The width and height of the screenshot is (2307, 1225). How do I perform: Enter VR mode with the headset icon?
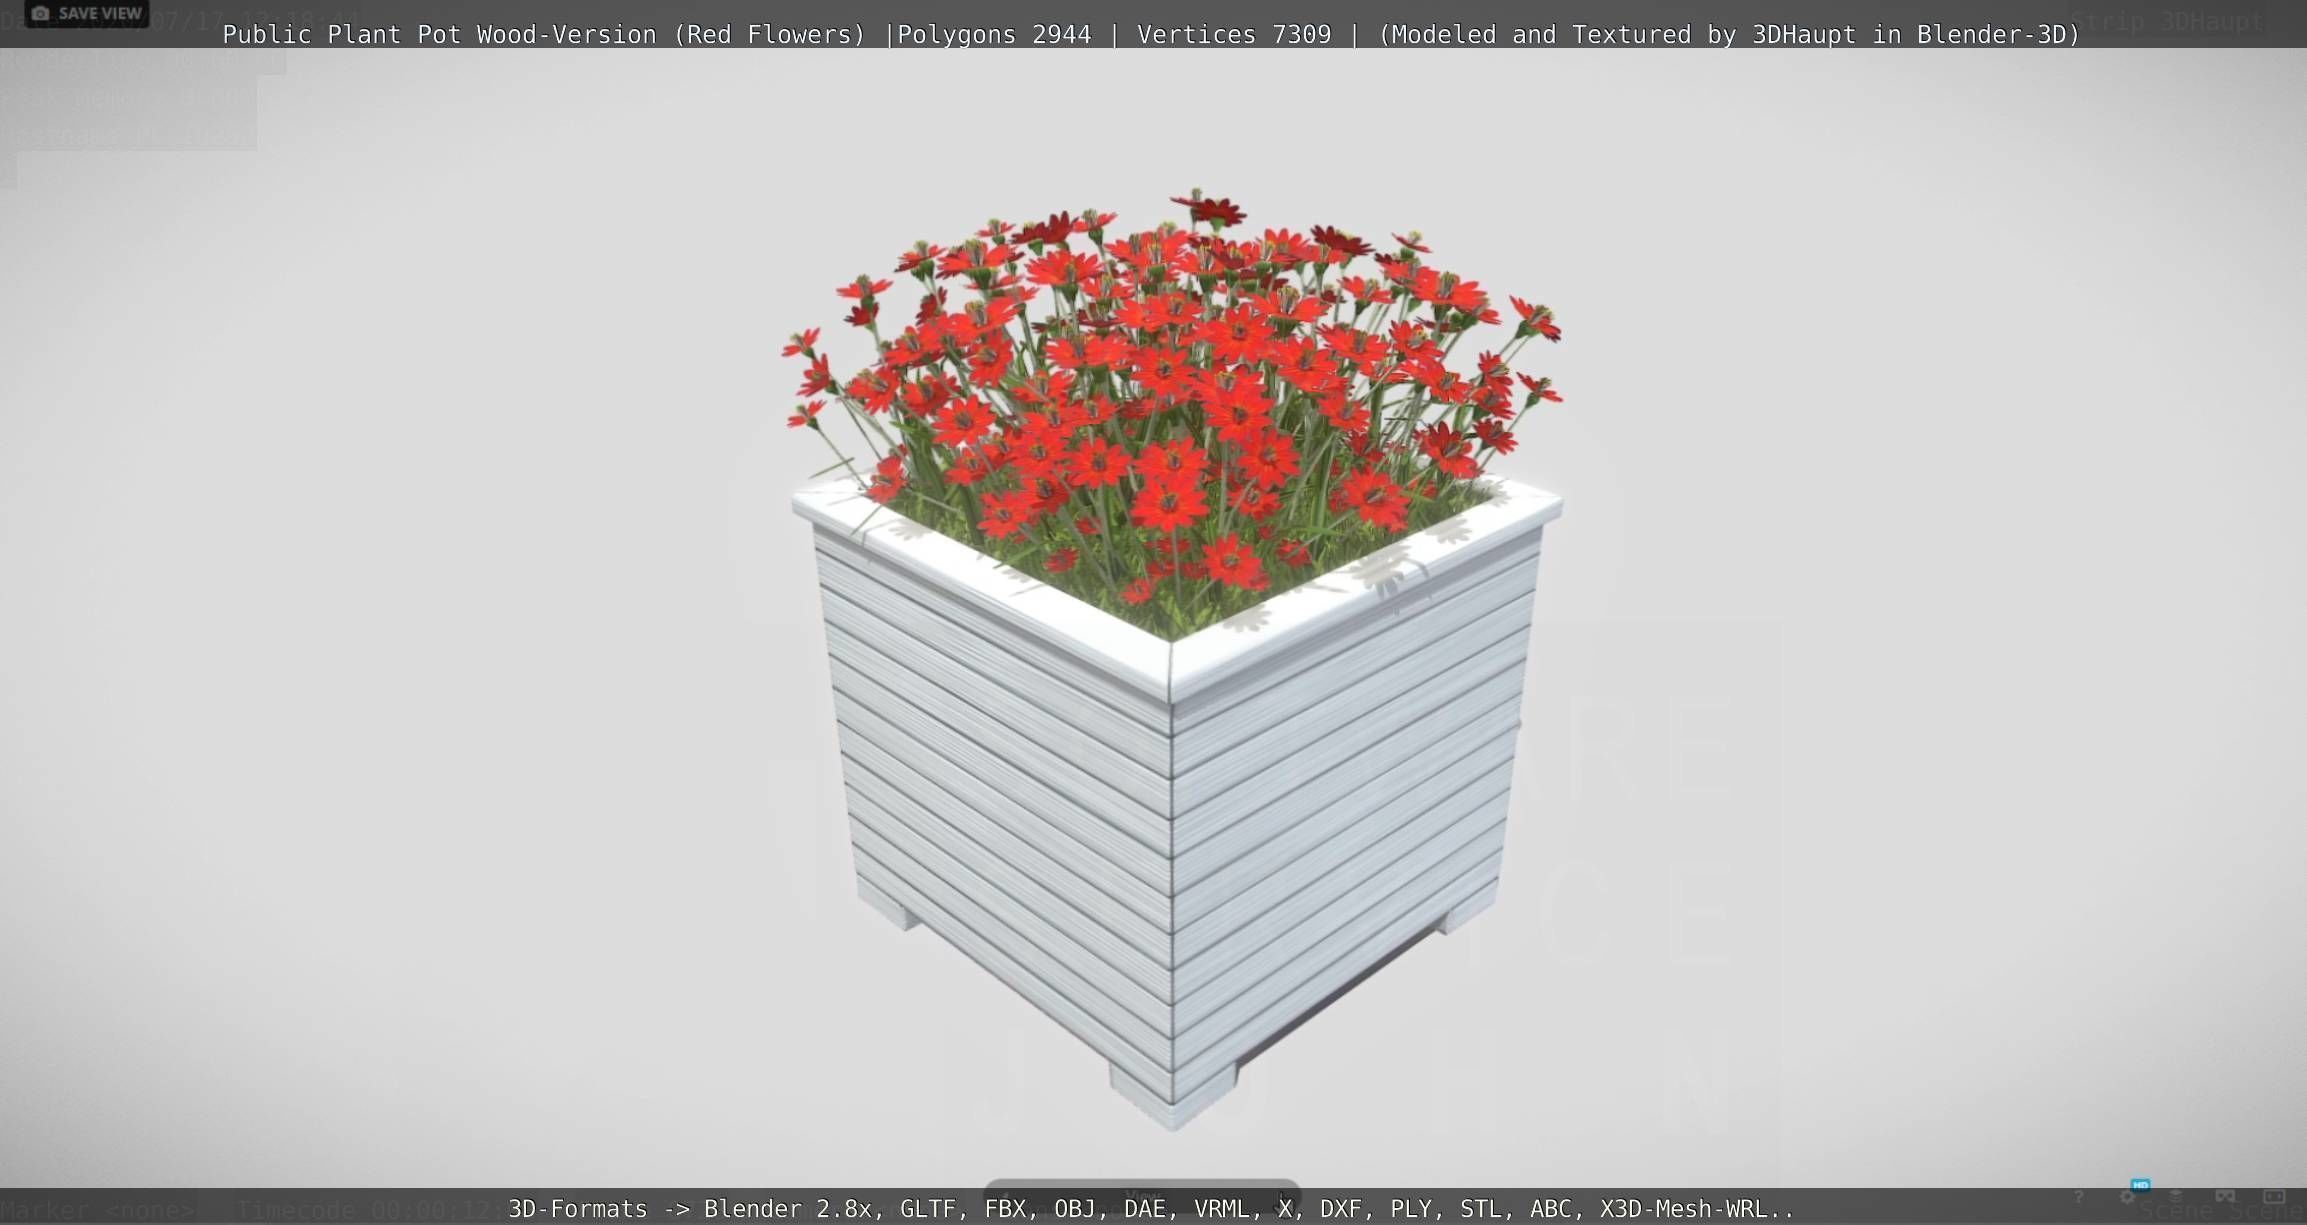(x=2225, y=1197)
